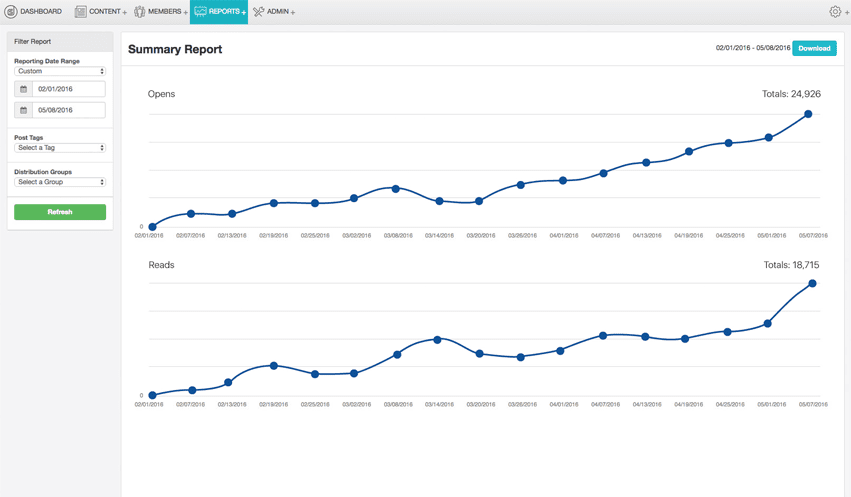The height and width of the screenshot is (497, 851).
Task: Select the last Opens data point at 05/07/2016
Action: coord(808,114)
